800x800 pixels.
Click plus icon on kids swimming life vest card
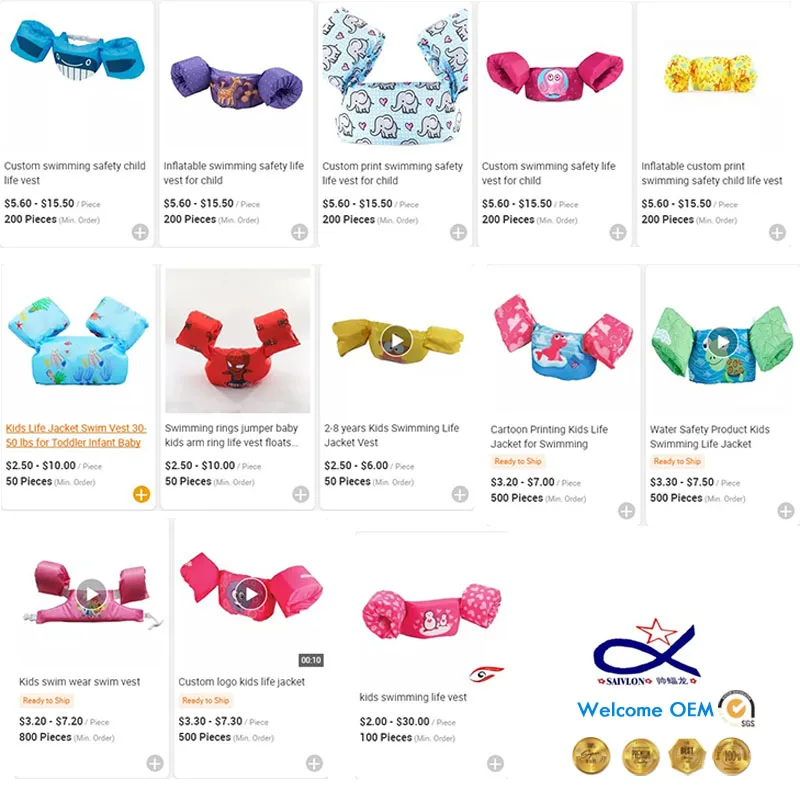495,763
